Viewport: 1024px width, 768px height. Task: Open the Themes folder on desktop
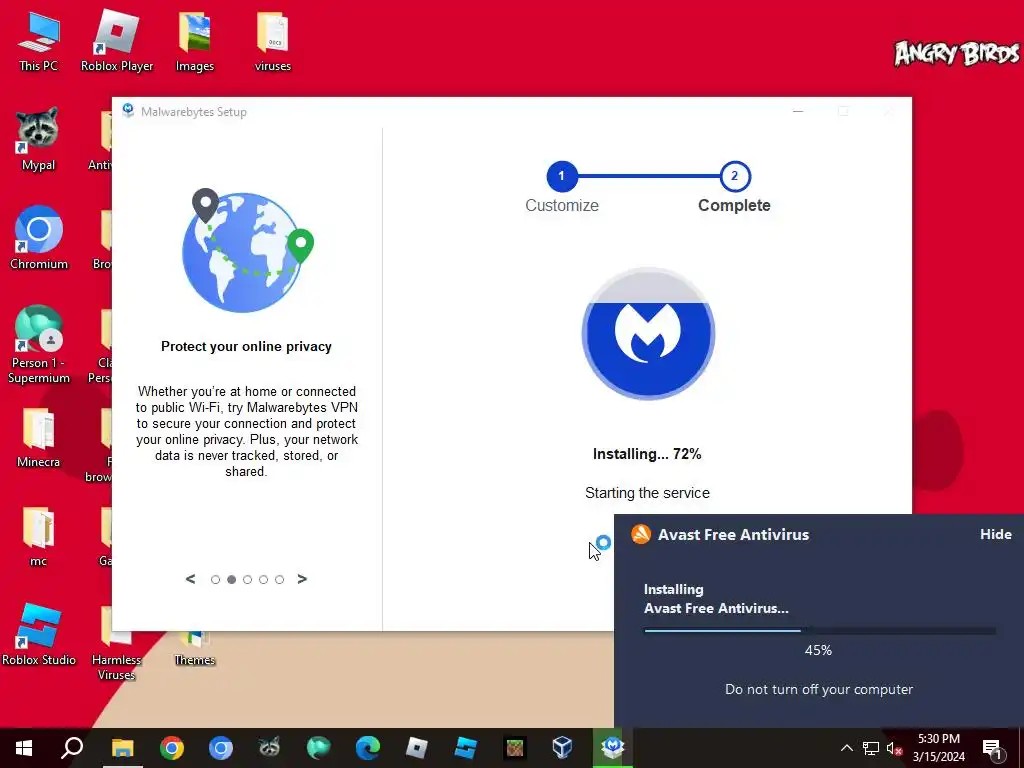[x=195, y=650]
